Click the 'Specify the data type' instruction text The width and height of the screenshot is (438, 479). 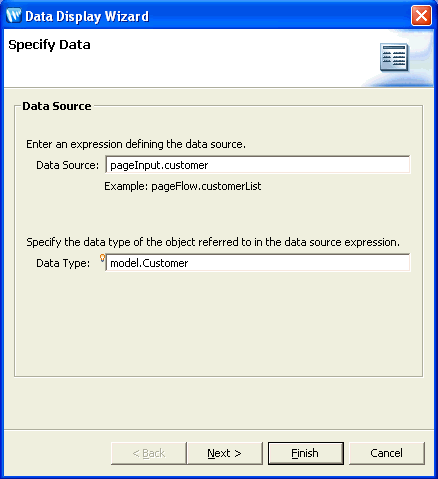[x=213, y=242]
